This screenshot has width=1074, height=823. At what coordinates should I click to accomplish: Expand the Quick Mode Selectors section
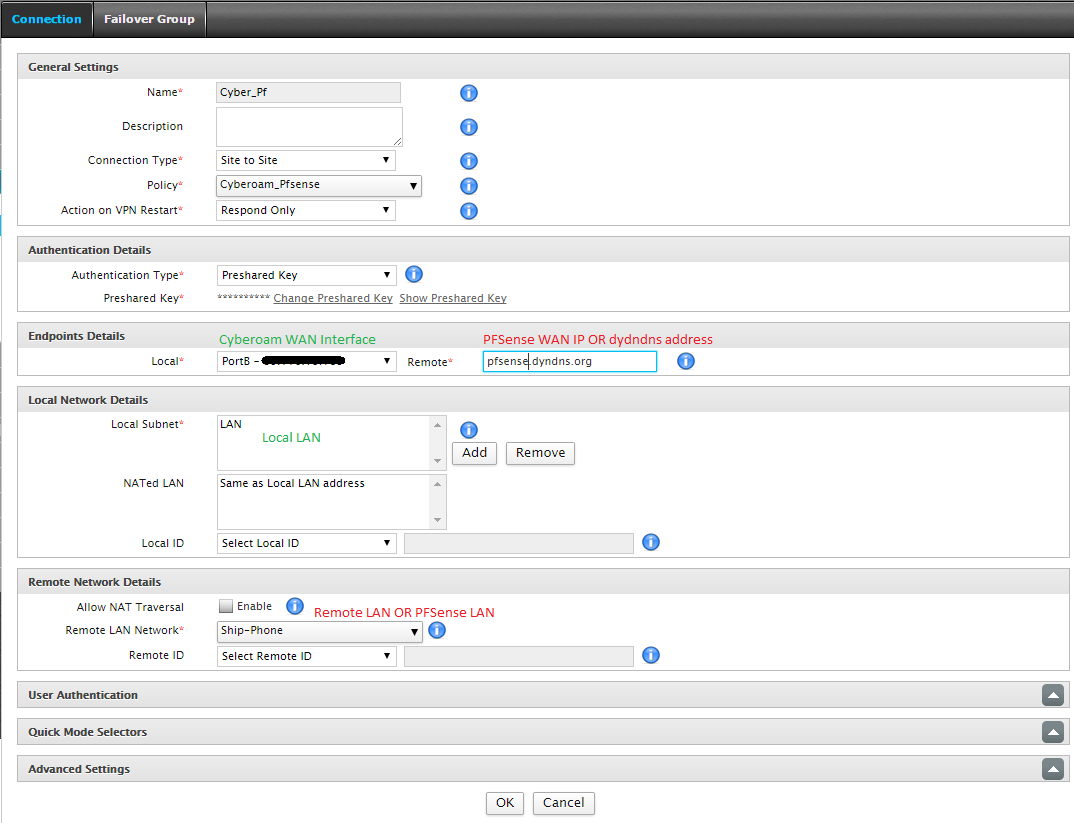1053,732
